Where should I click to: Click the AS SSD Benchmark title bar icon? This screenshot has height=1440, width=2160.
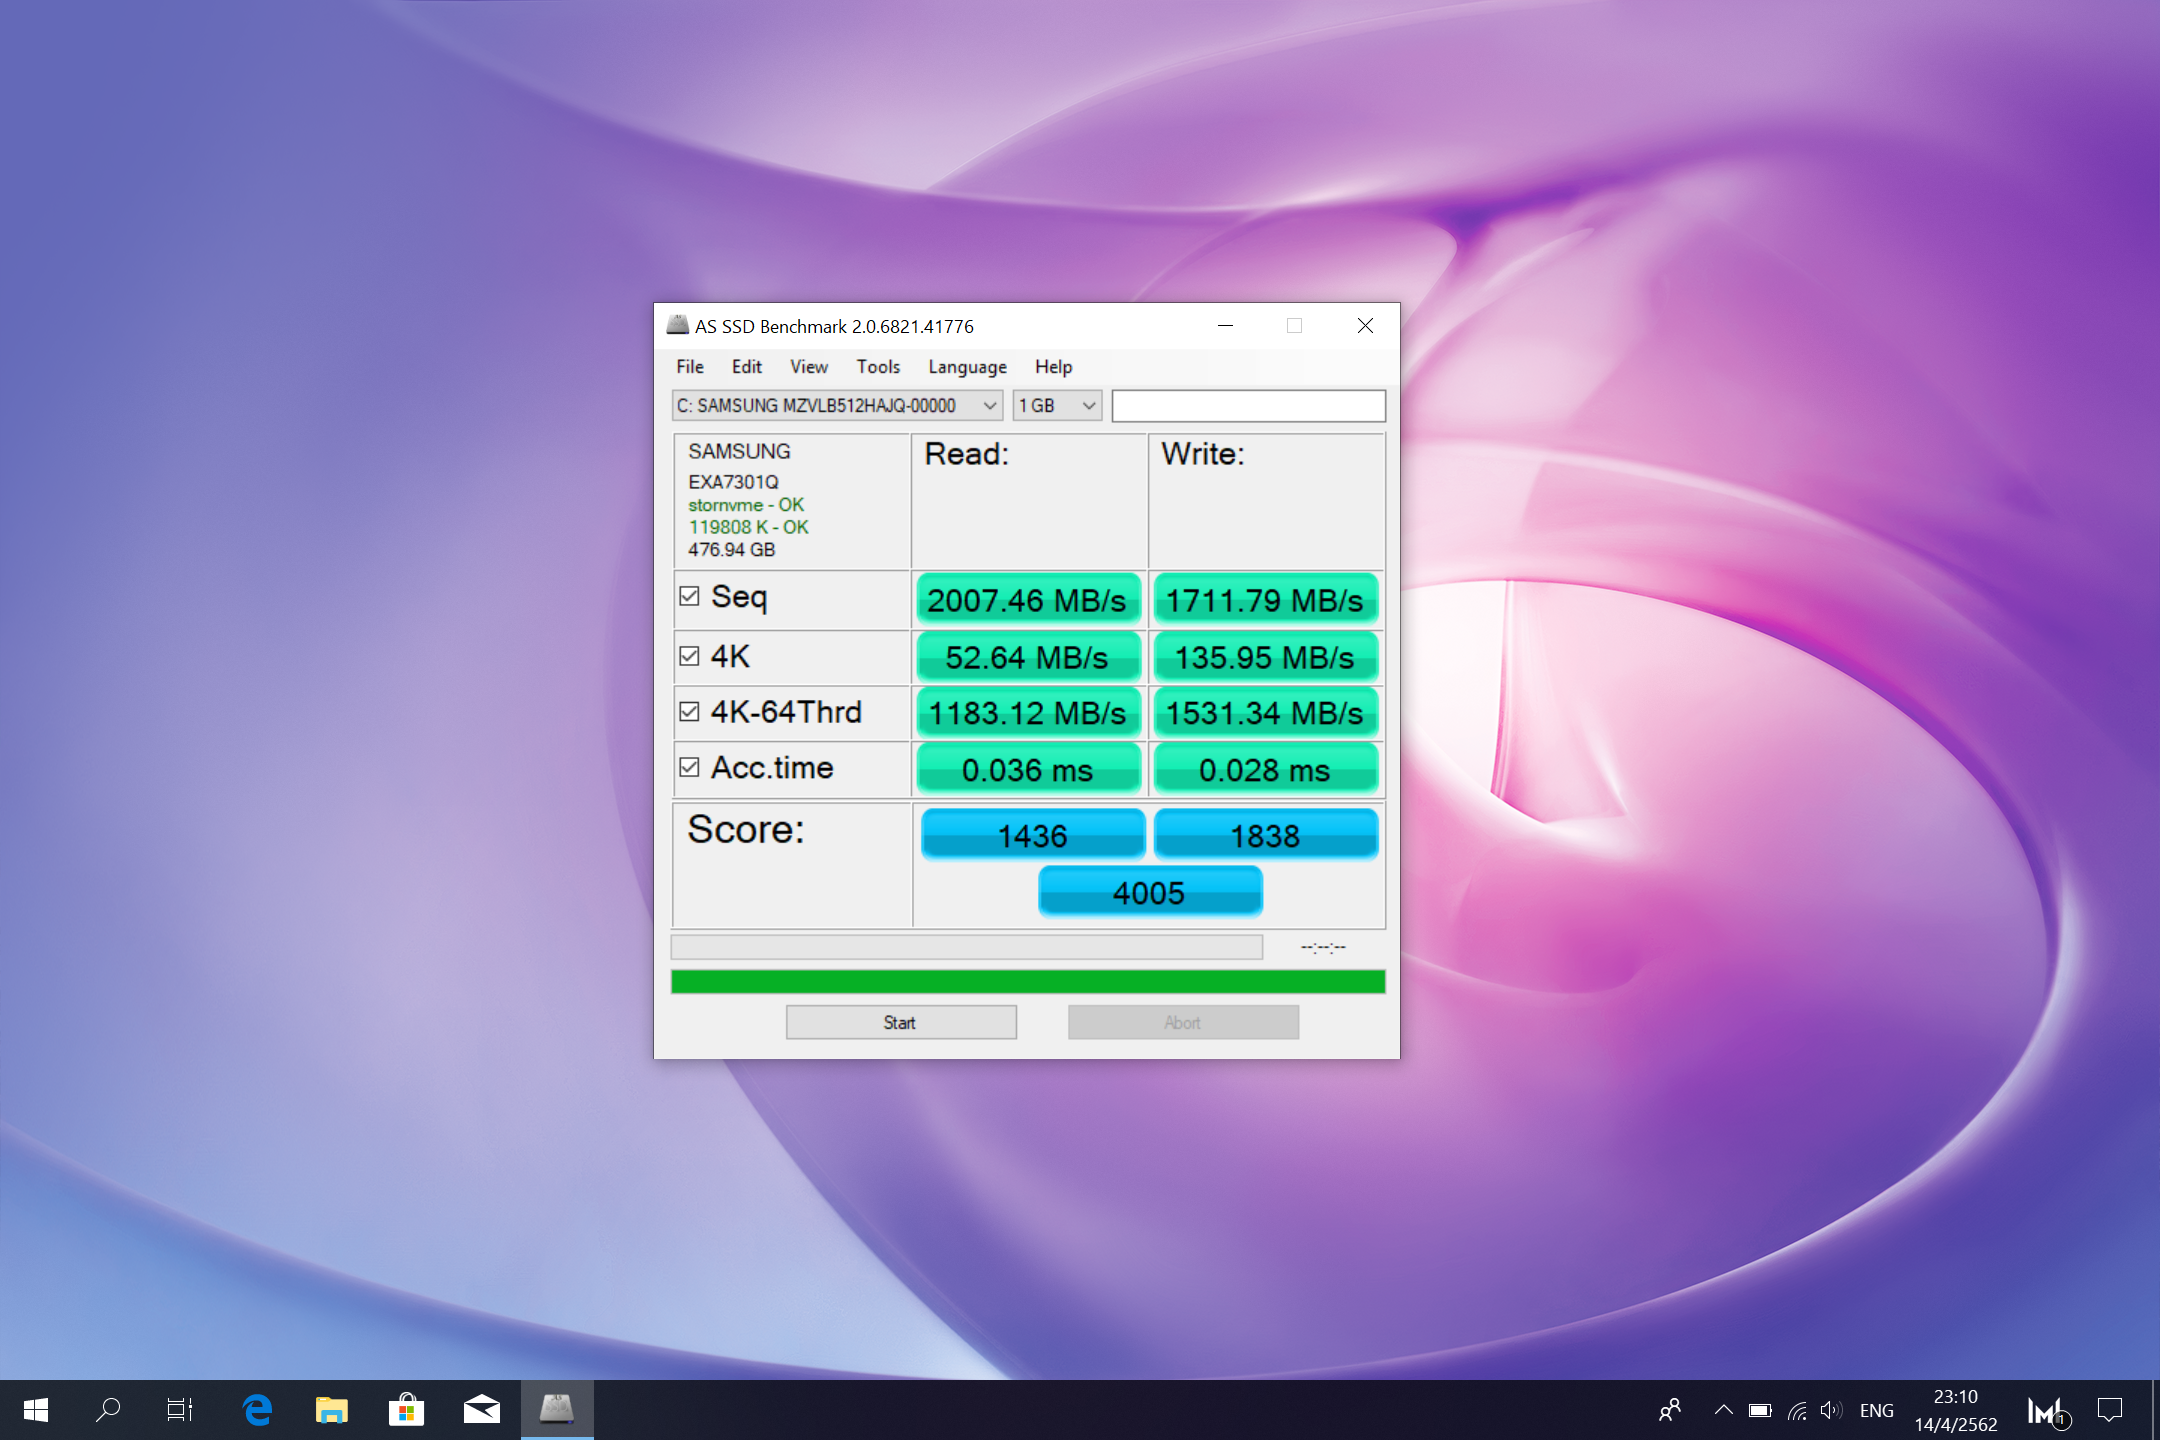click(x=677, y=325)
